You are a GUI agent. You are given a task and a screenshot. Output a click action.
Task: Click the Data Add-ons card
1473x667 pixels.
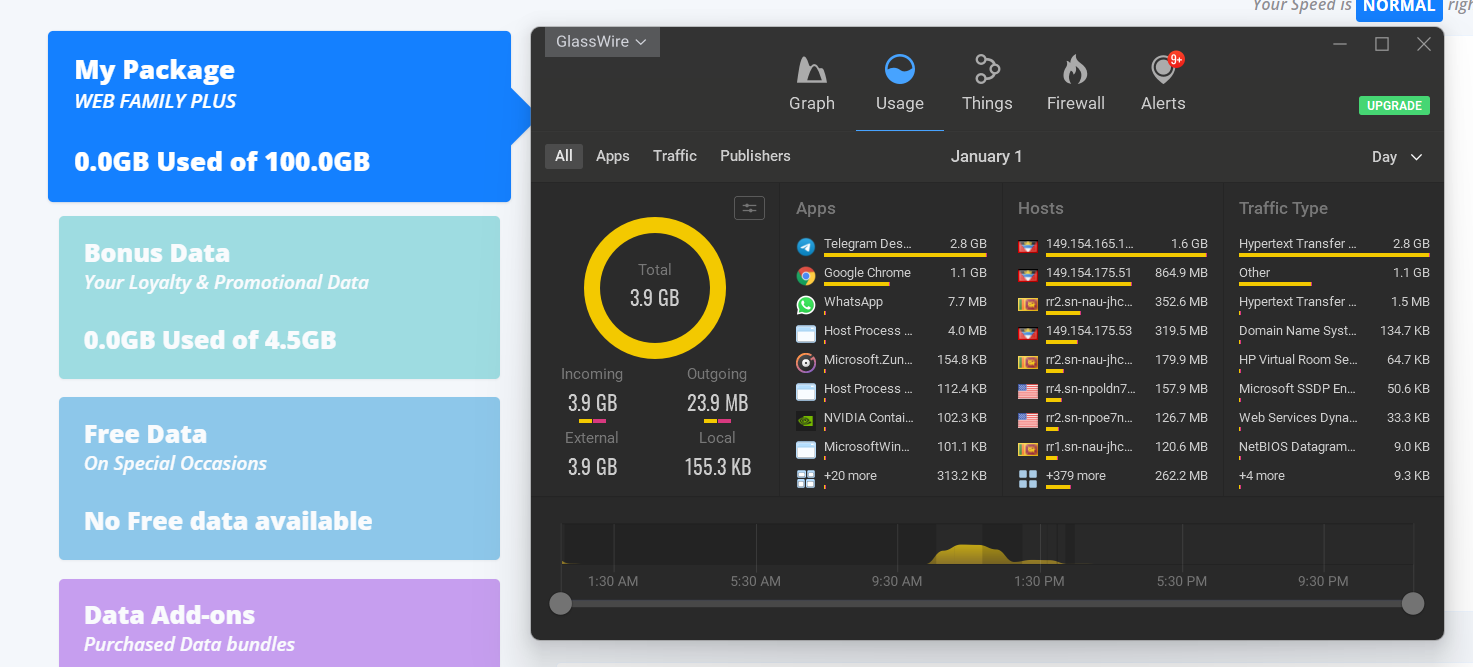(279, 623)
